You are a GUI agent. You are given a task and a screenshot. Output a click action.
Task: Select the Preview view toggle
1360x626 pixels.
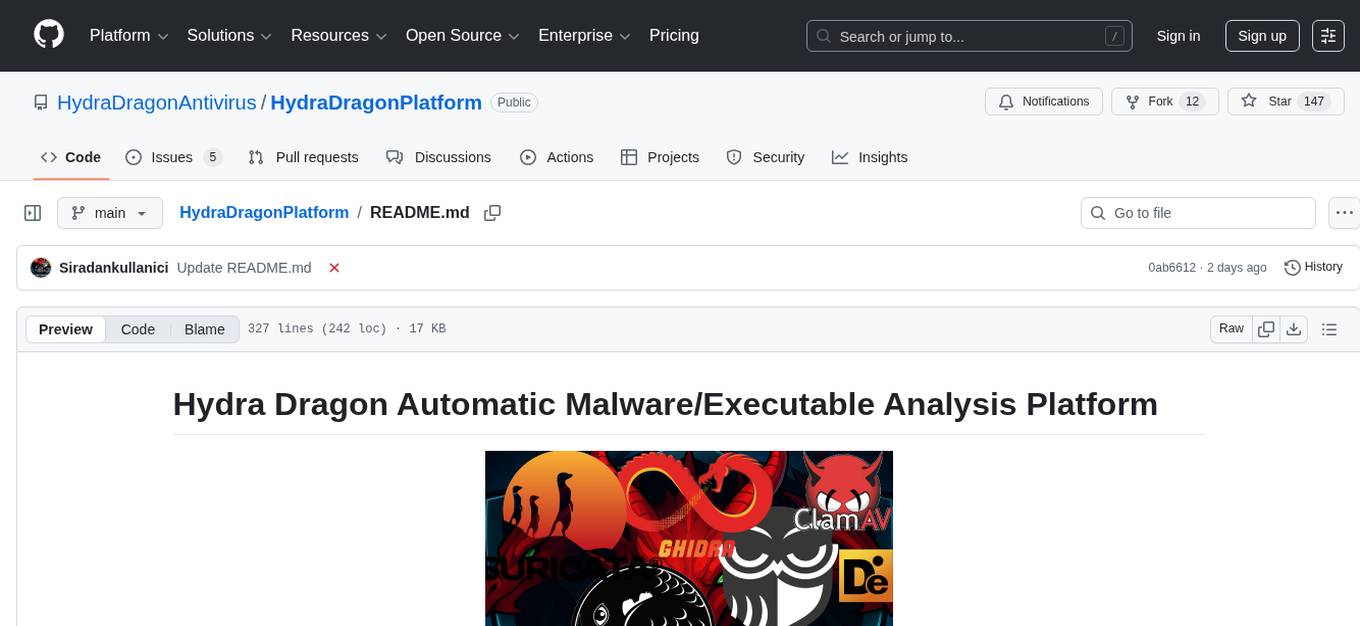66,329
